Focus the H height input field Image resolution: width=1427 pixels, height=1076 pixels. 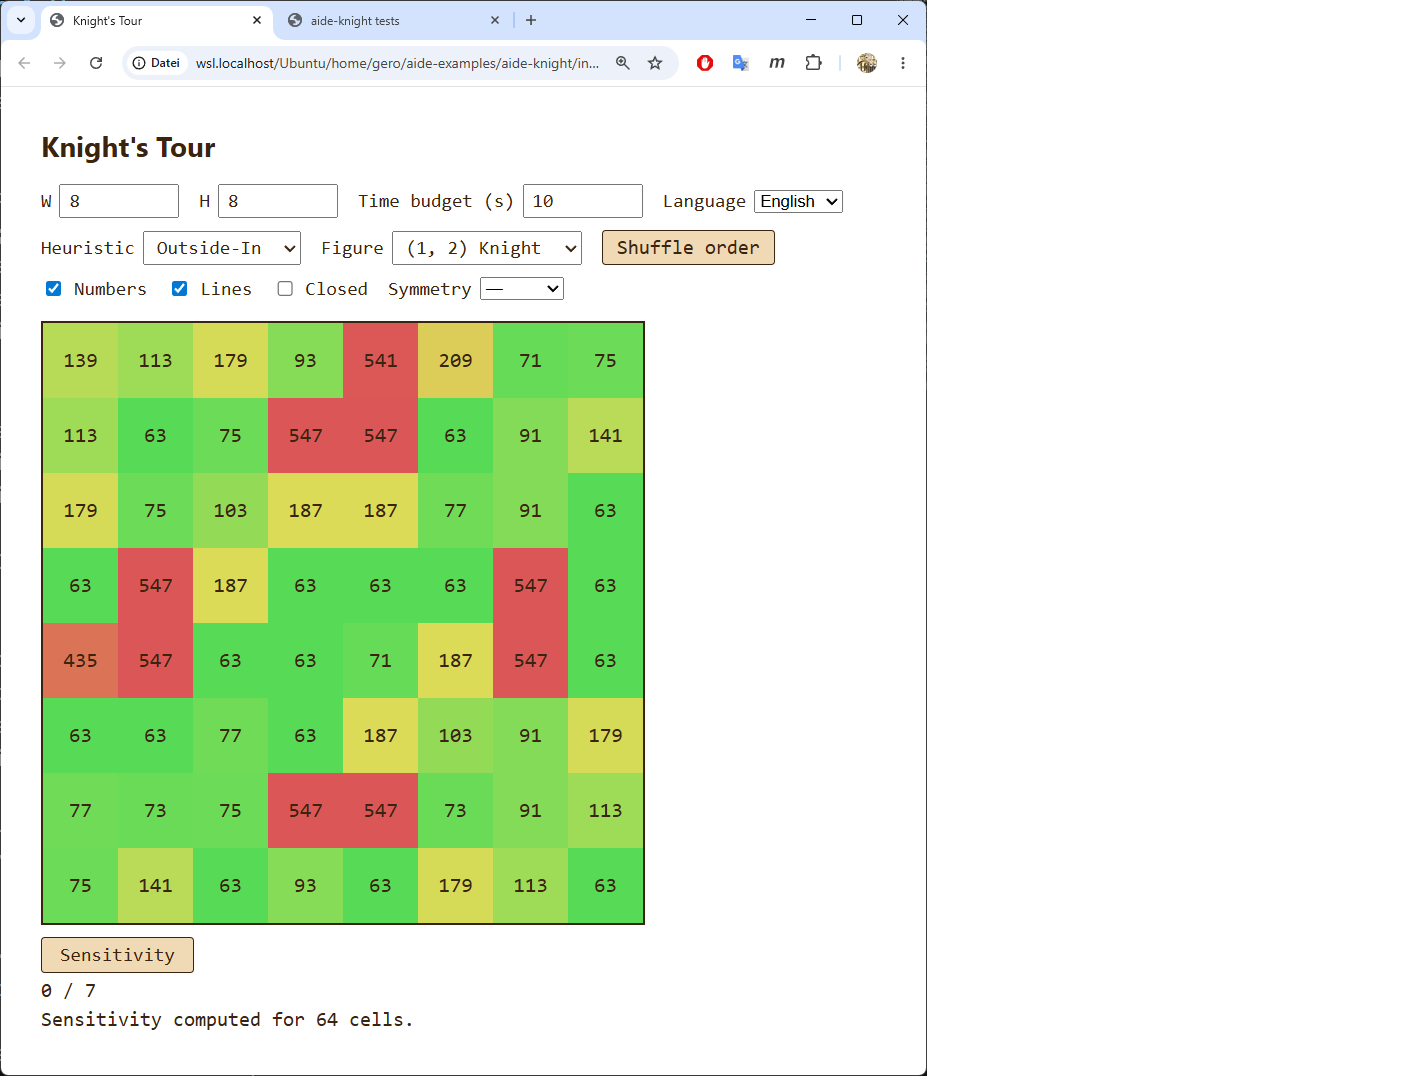pos(278,201)
